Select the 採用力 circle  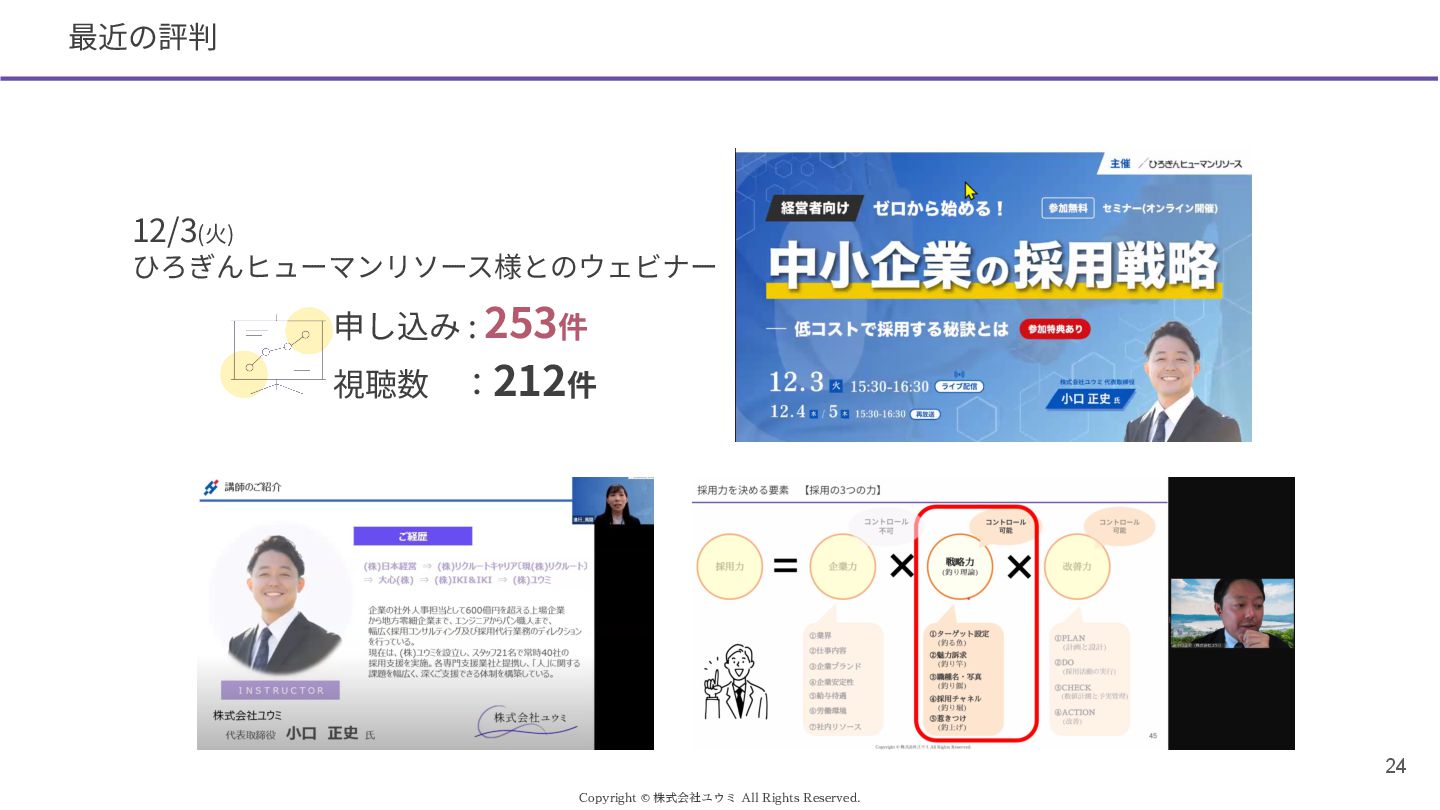point(730,566)
